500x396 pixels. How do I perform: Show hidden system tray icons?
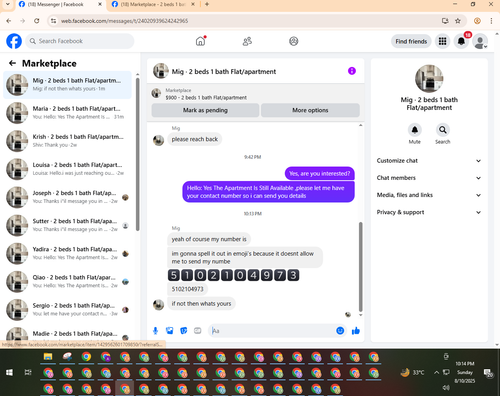tap(436, 372)
